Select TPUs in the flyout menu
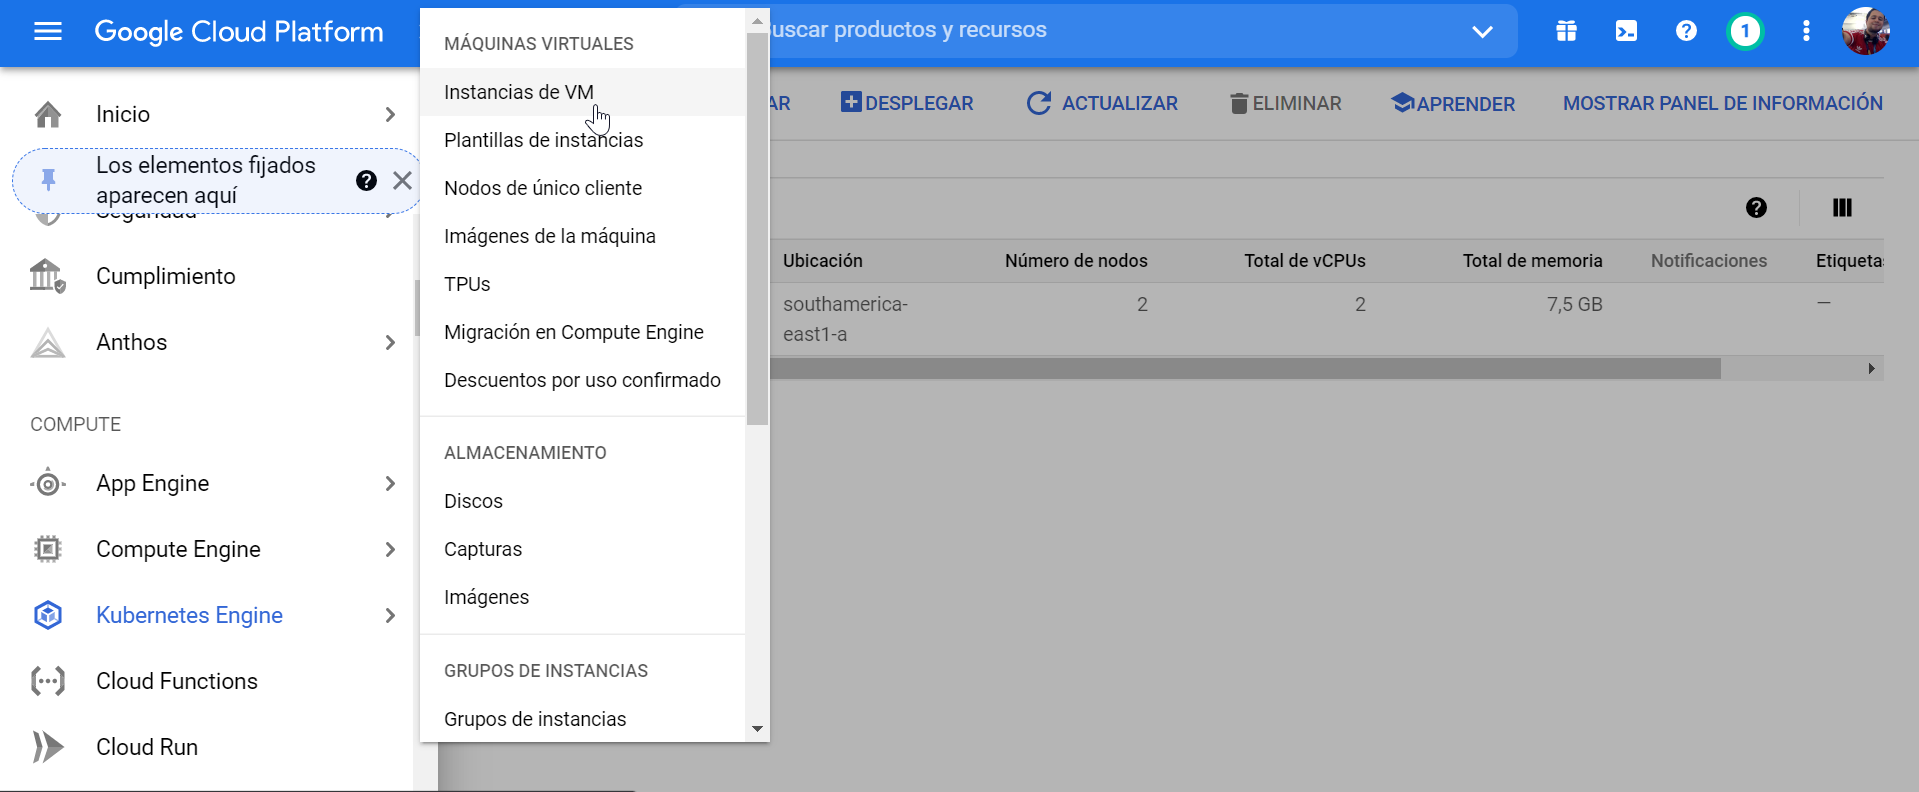1919x792 pixels. point(583,284)
